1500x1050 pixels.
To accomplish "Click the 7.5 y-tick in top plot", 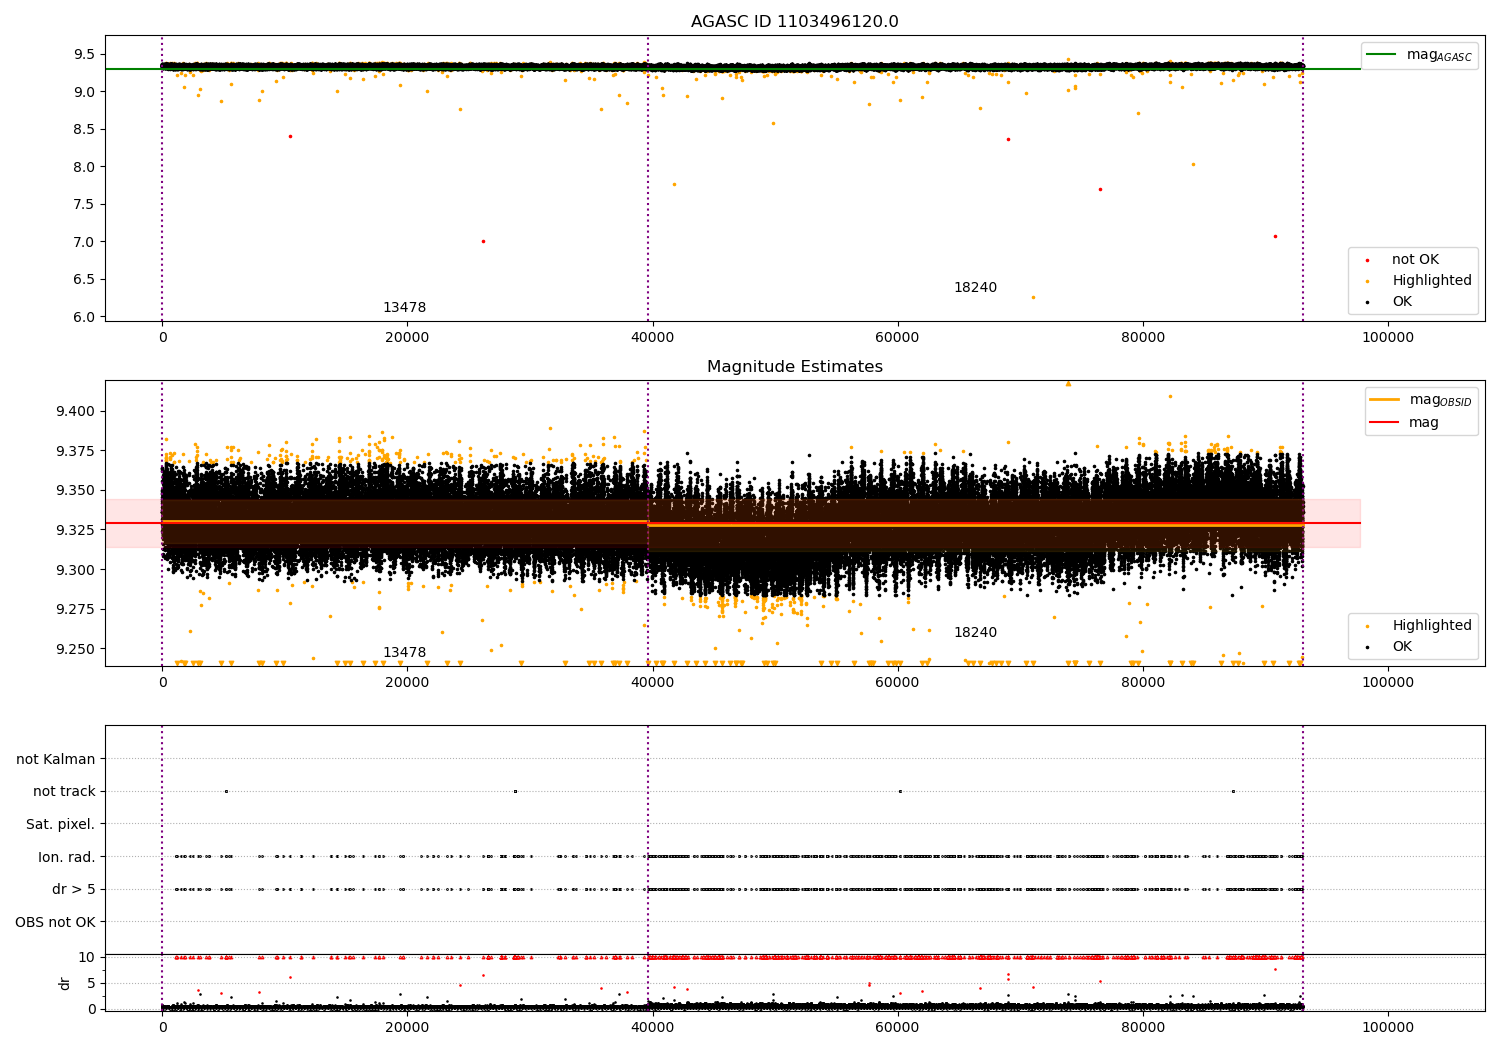I will point(84,204).
